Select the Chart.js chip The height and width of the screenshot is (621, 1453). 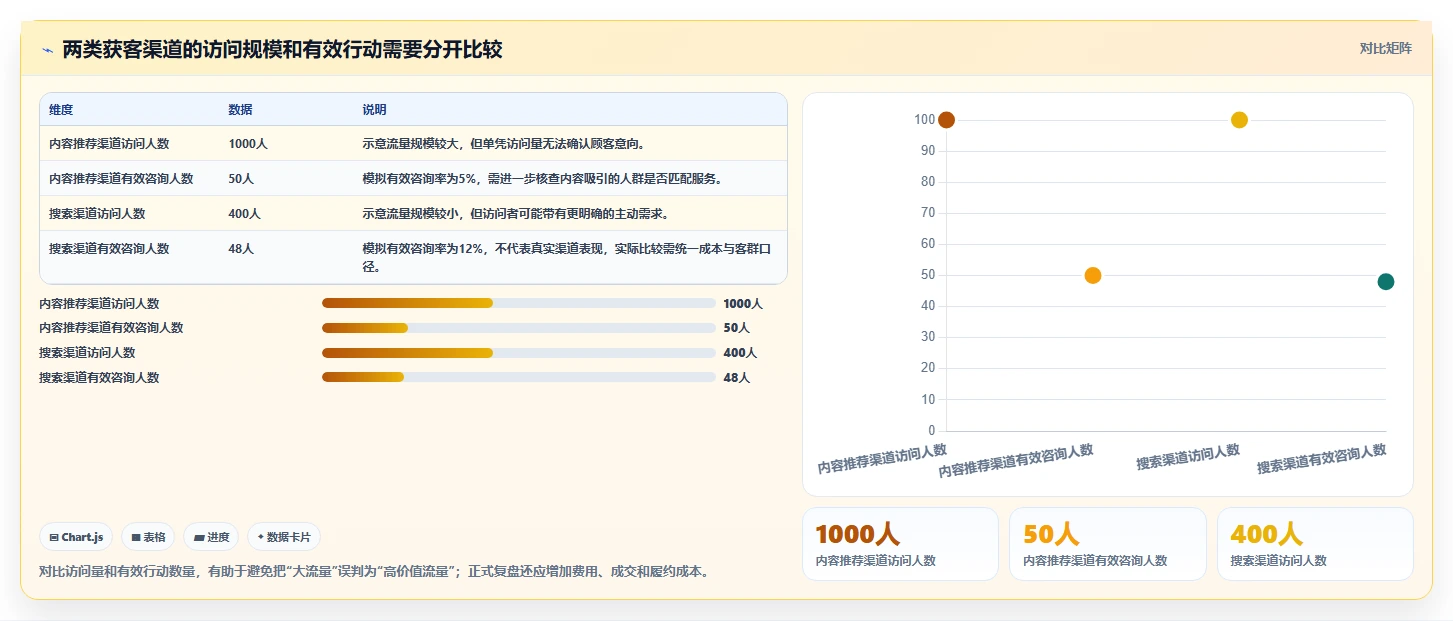tap(77, 537)
